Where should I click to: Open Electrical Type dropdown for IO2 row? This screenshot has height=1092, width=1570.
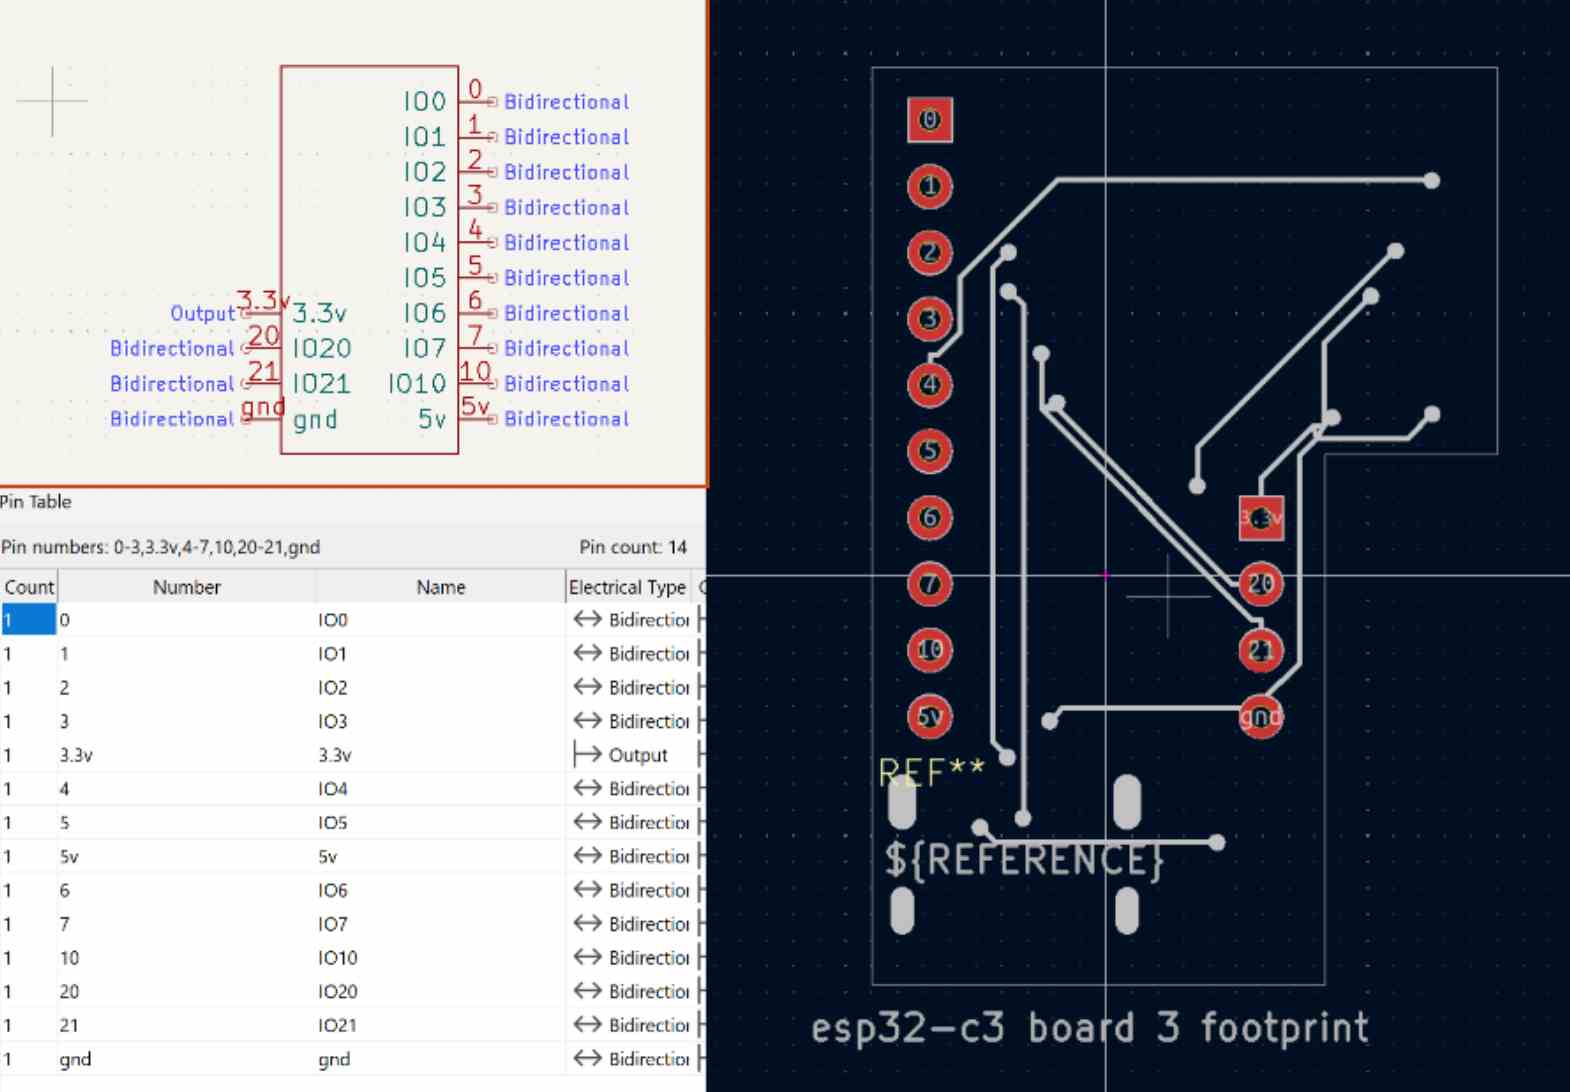tap(632, 688)
